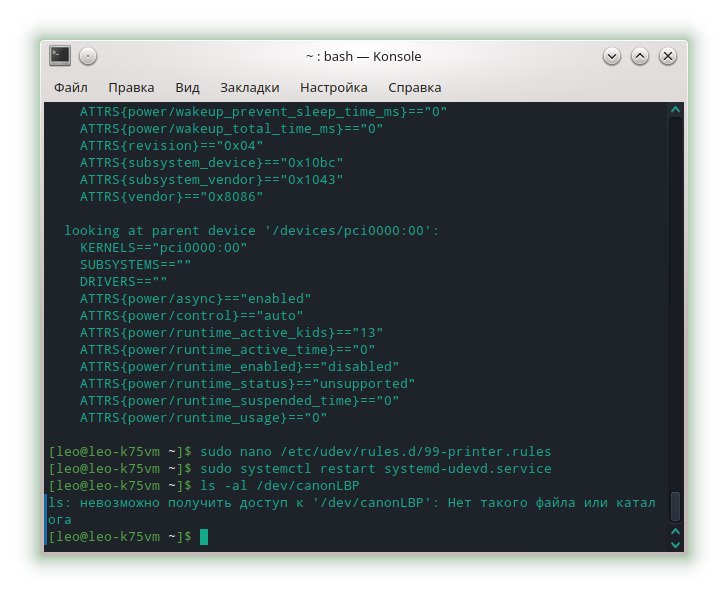Click the line DRIVERS==""
728x596 pixels.
tap(123, 282)
